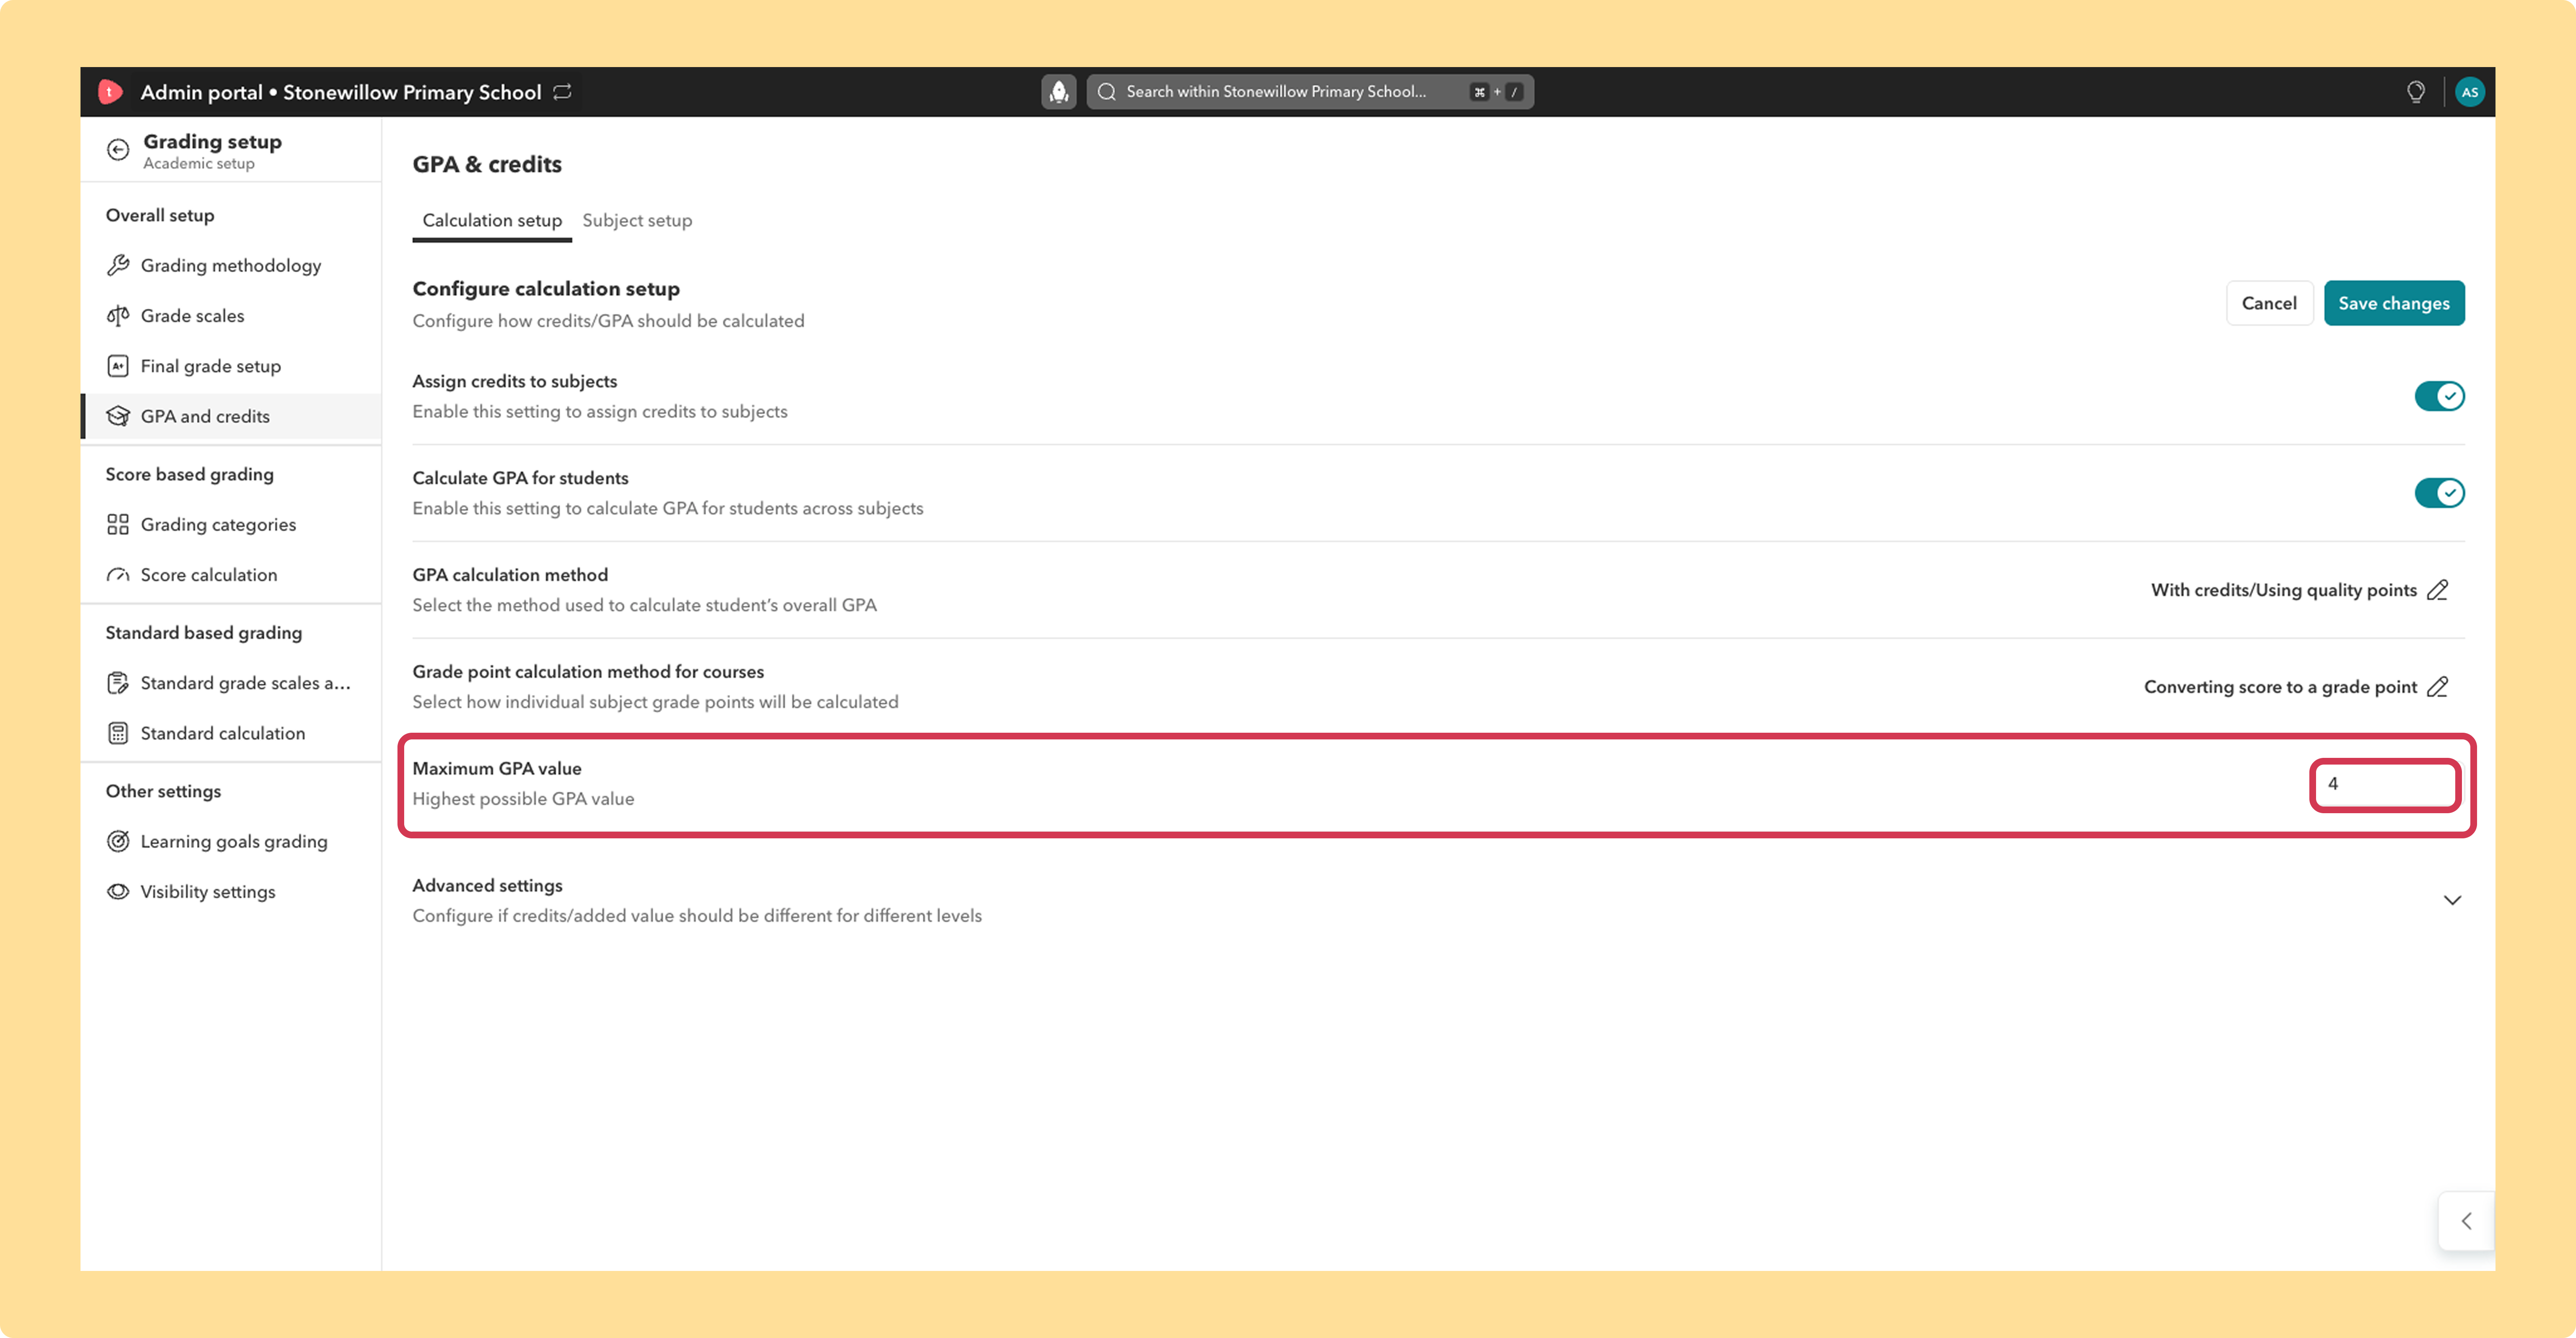Click the Score calculation gauge icon

118,575
